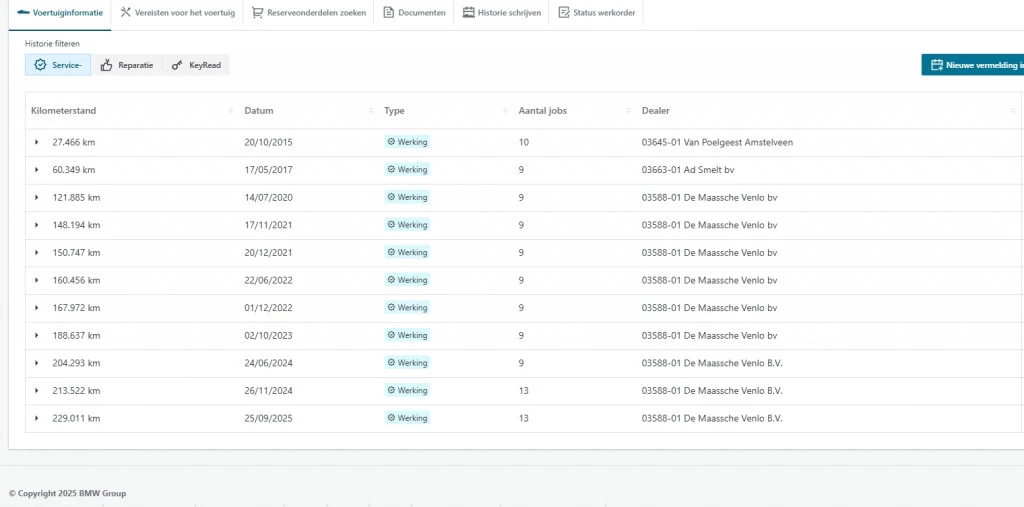Click the Nieuwe vermelding button

(972, 65)
